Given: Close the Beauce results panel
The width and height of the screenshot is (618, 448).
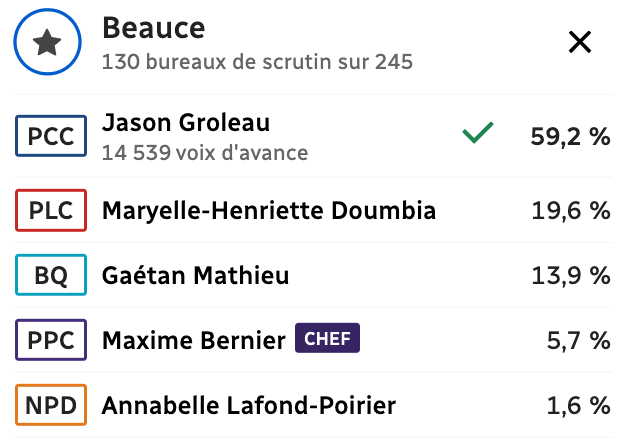Looking at the screenshot, I should [579, 42].
